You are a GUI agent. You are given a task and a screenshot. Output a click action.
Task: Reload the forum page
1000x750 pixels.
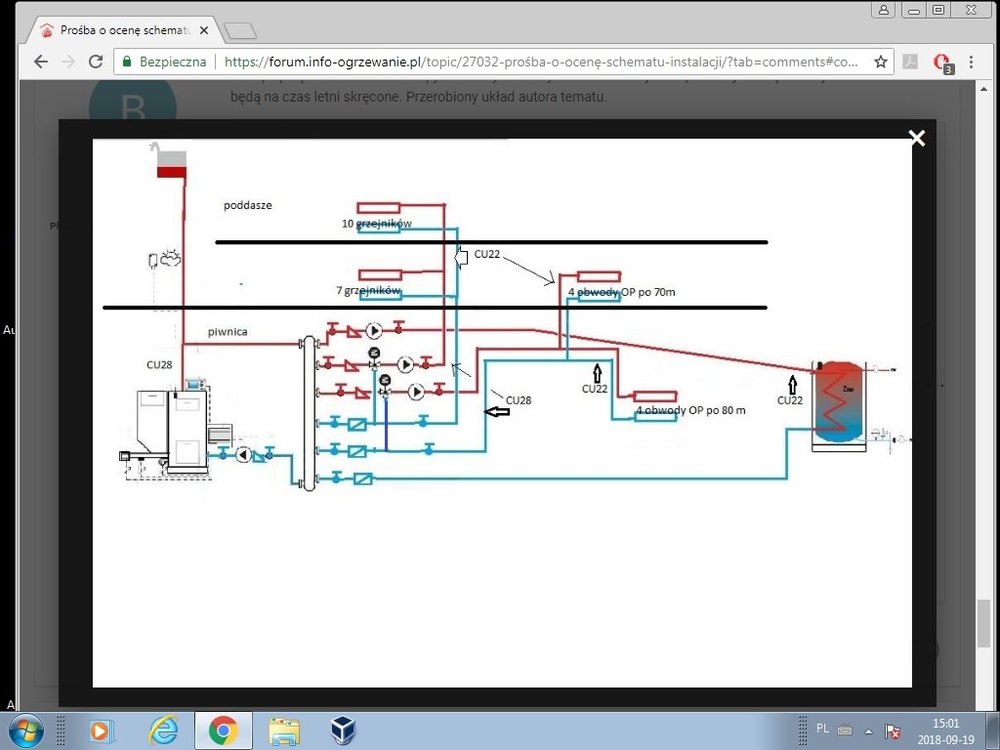tap(96, 62)
